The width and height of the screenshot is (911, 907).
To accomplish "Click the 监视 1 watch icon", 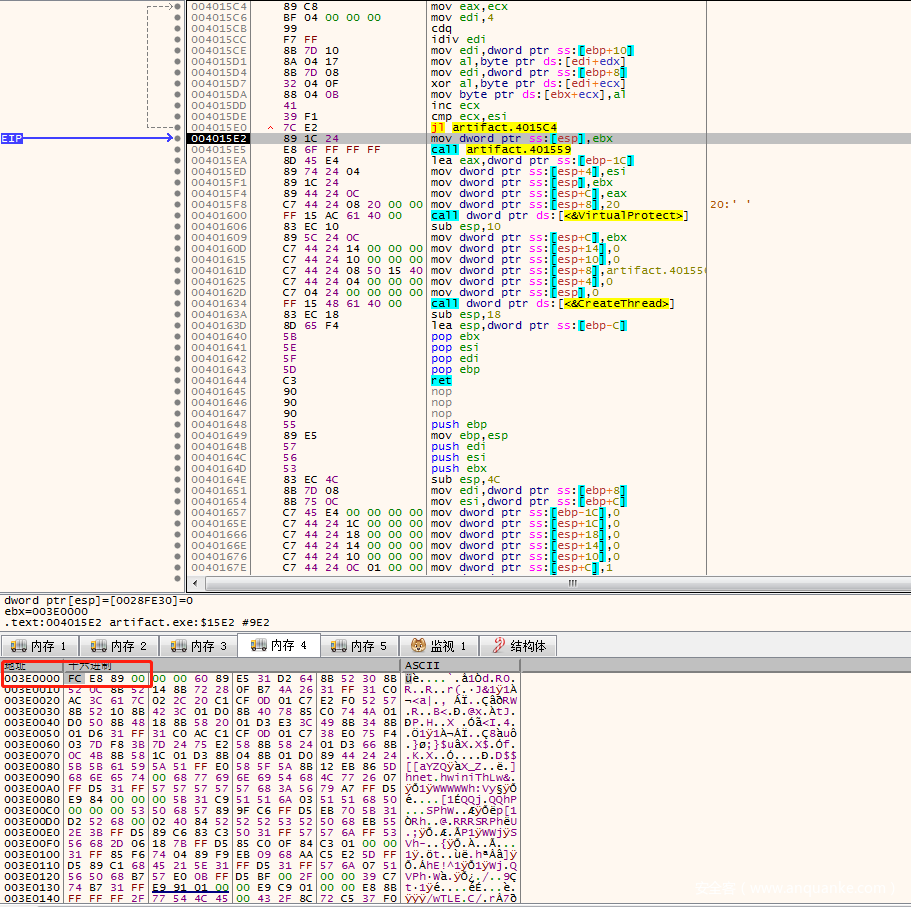I will coord(416,646).
